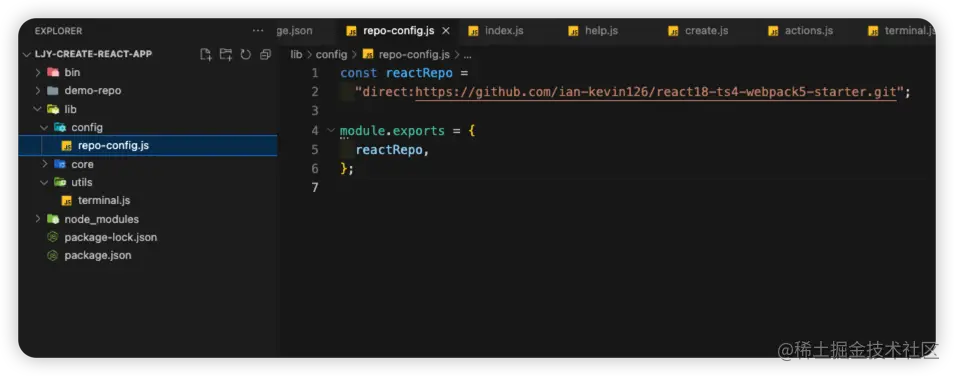The width and height of the screenshot is (954, 376).
Task: Open the GitHub repository URL link in code
Action: [656, 92]
